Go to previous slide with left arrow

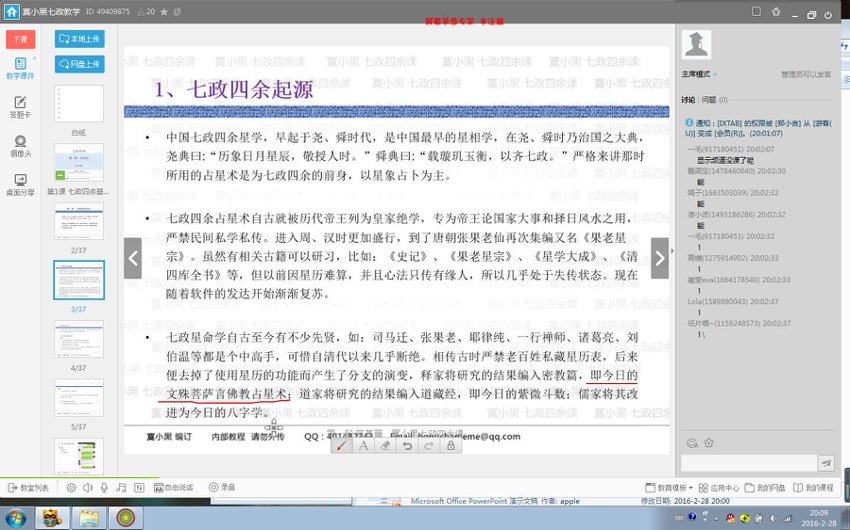pyautogui.click(x=133, y=258)
